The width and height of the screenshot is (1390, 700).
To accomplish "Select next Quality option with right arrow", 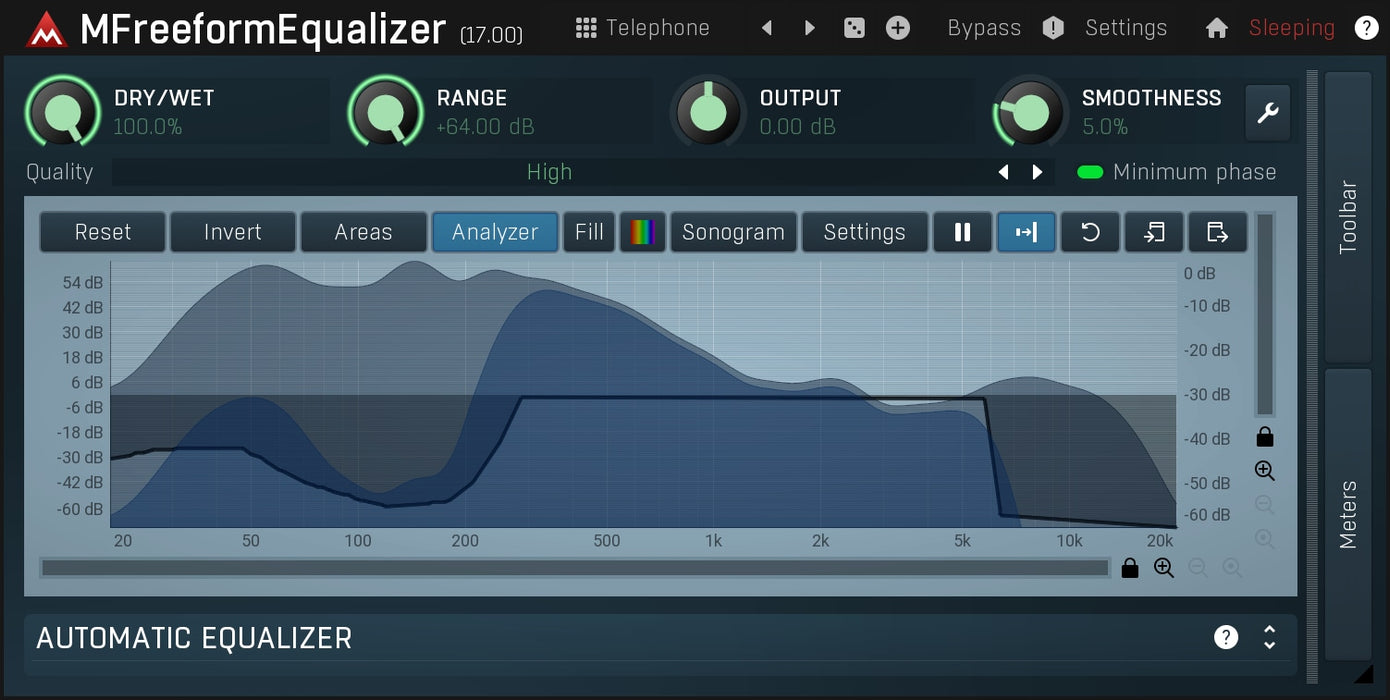I will coord(1037,172).
